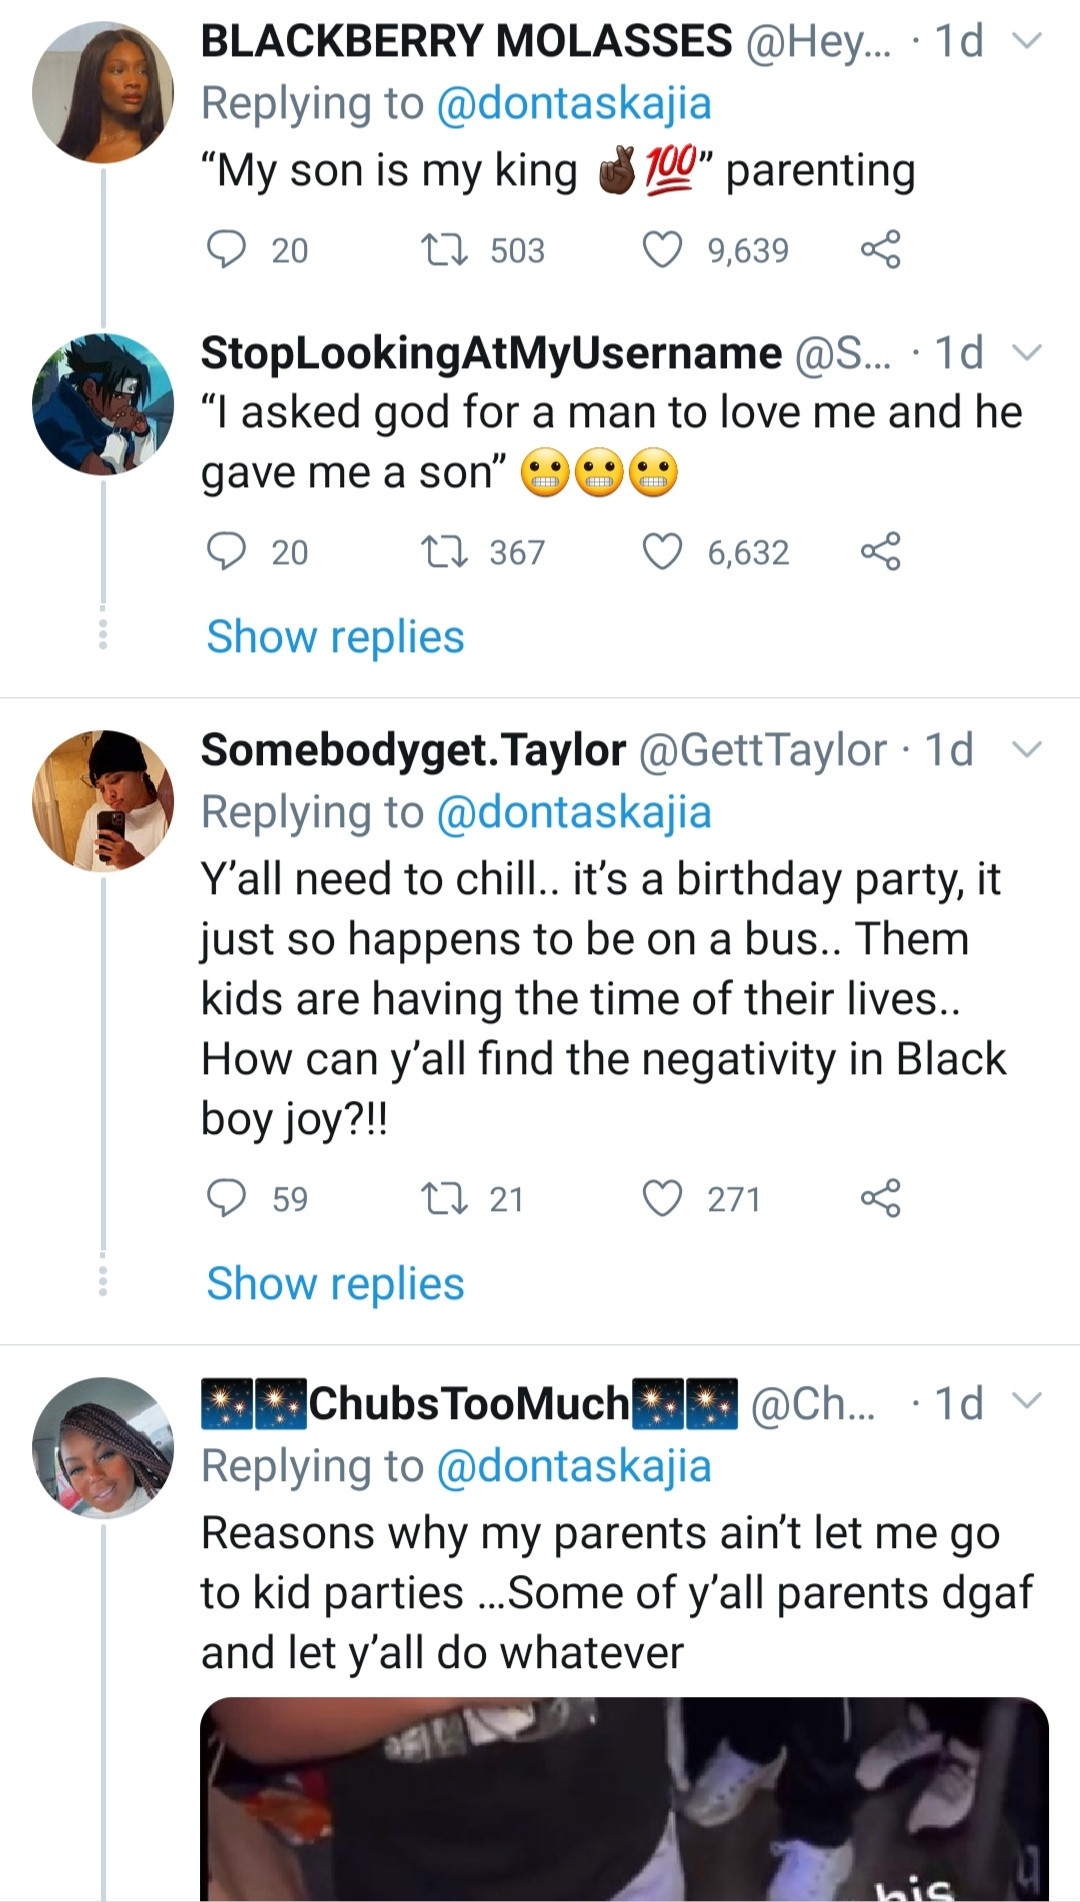Reply to BLACKBERRY MOLASSES tweet

[227, 249]
